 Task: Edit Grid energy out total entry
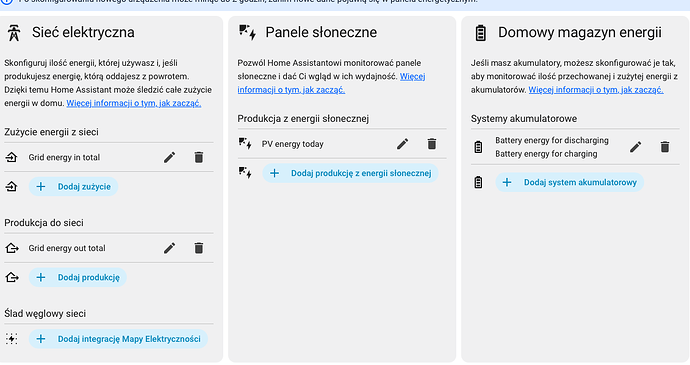(169, 248)
